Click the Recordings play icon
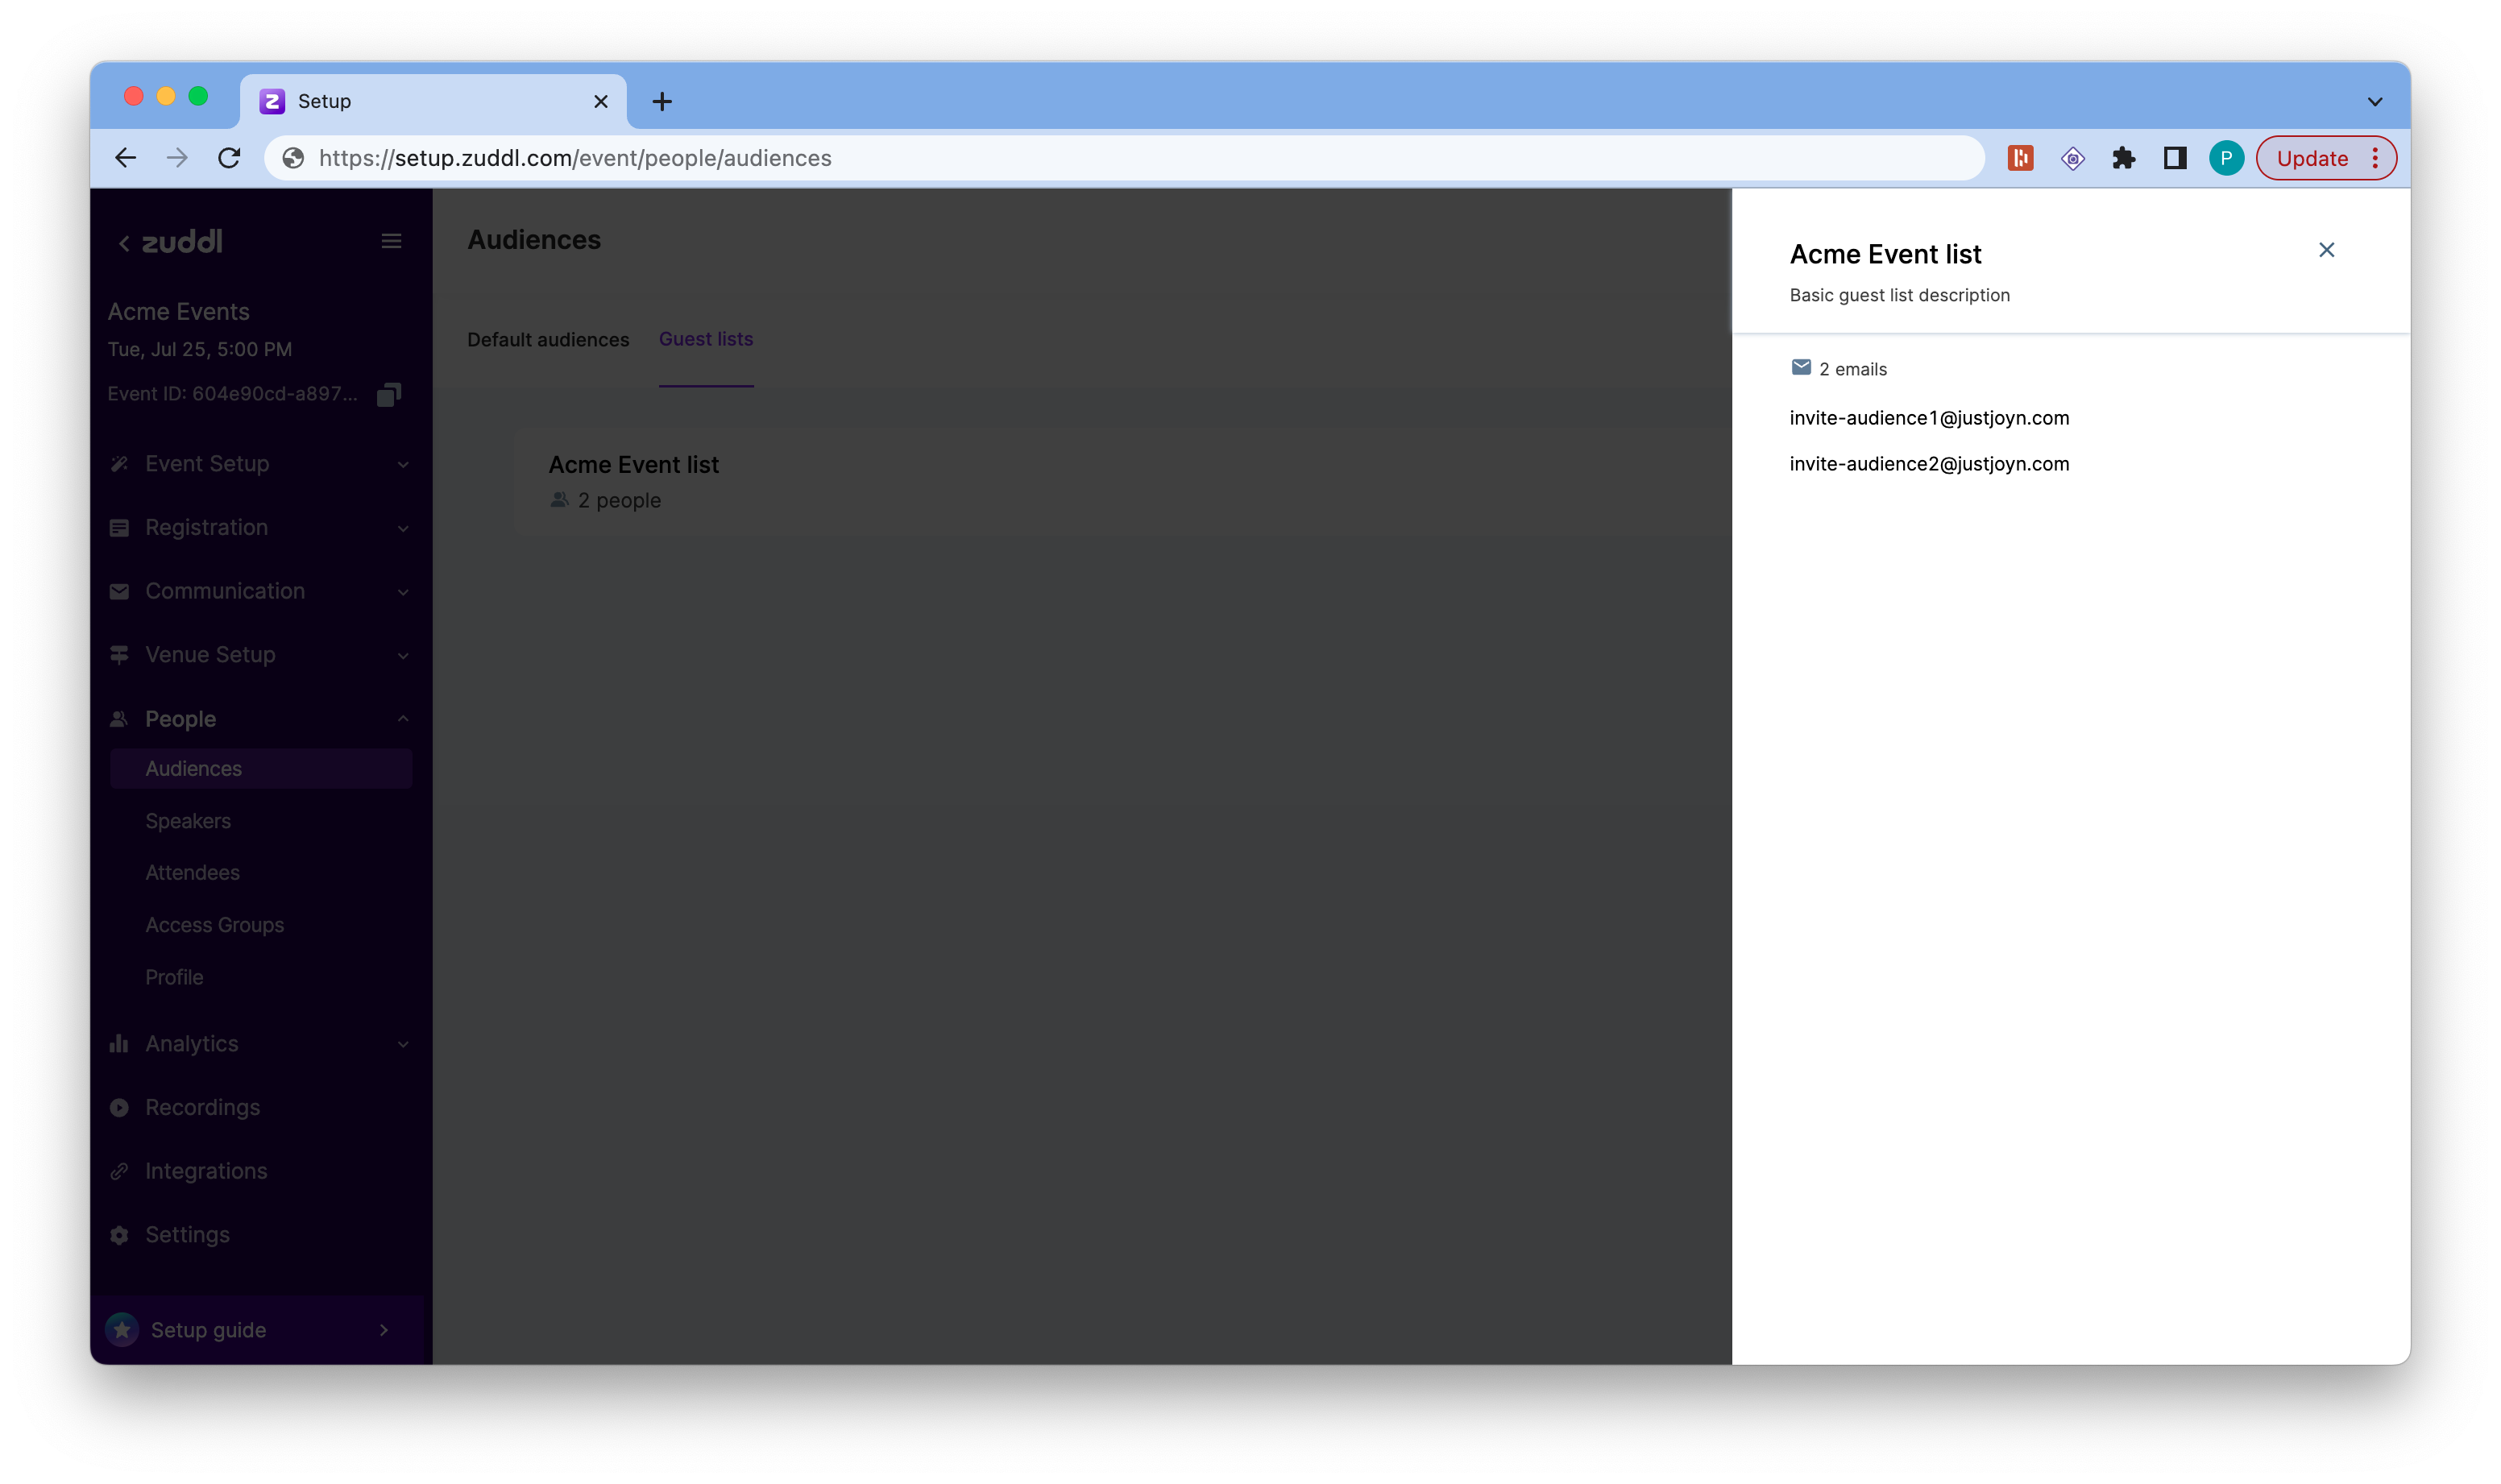The image size is (2501, 1484). pos(119,1107)
